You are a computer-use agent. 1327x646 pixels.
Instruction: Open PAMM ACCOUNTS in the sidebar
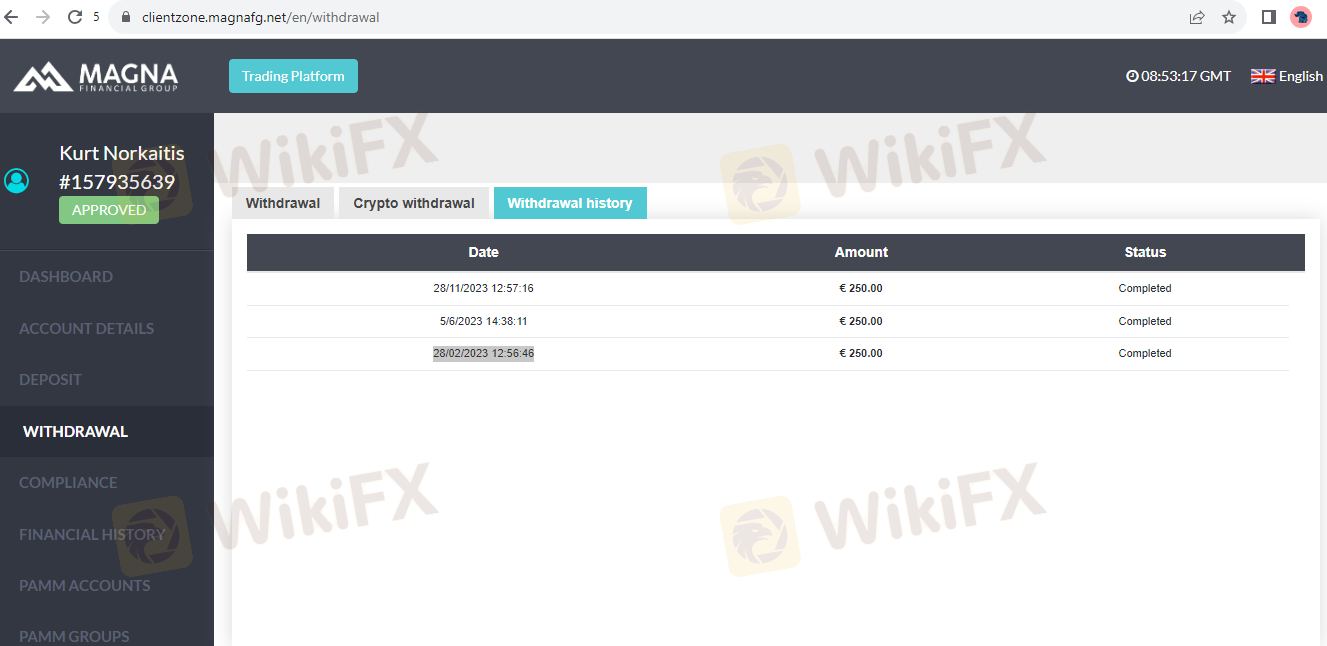pyautogui.click(x=85, y=586)
